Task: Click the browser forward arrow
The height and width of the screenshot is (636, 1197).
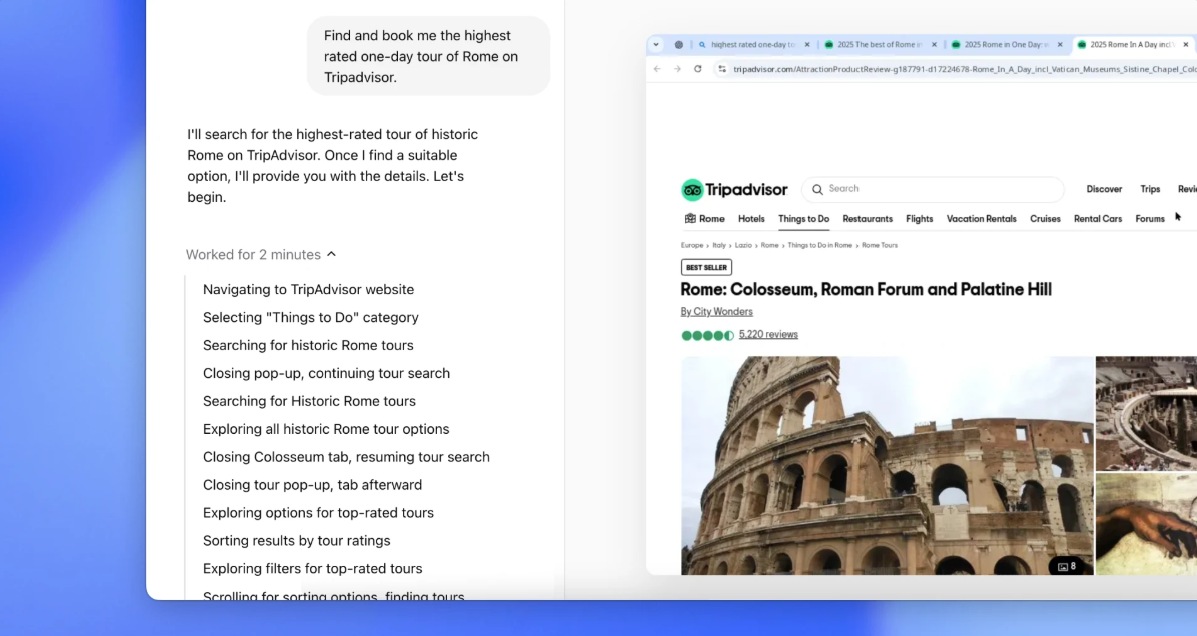Action: 677,69
